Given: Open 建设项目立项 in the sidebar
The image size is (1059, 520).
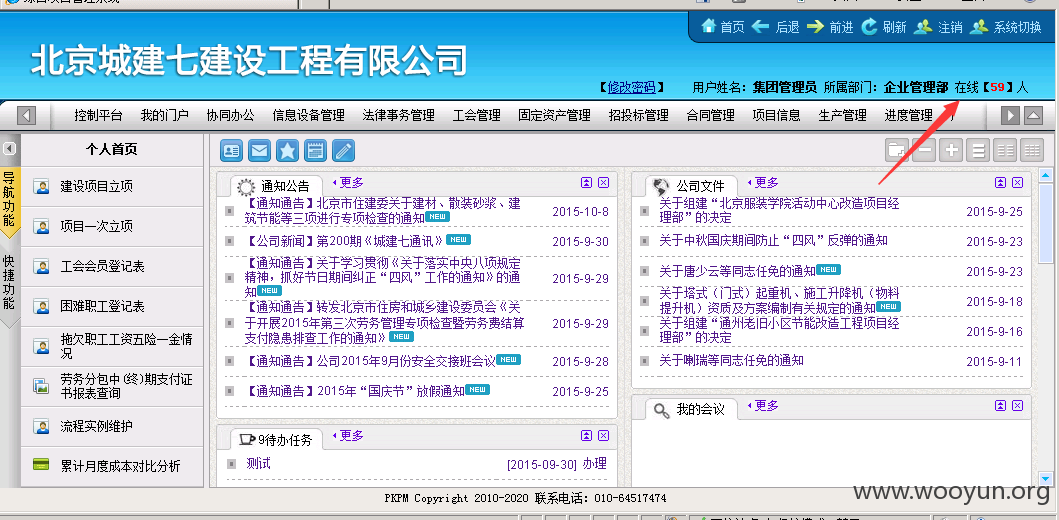Looking at the screenshot, I should (112, 187).
